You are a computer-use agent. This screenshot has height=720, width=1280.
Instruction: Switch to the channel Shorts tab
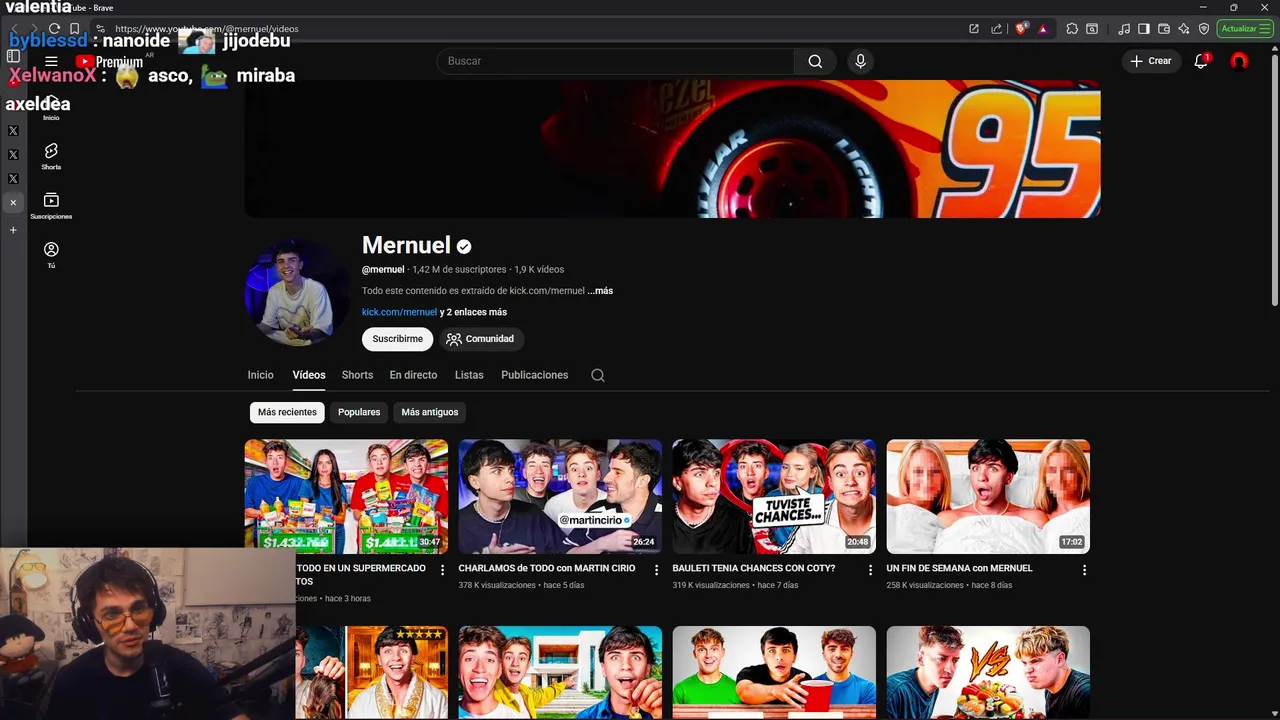click(x=357, y=375)
